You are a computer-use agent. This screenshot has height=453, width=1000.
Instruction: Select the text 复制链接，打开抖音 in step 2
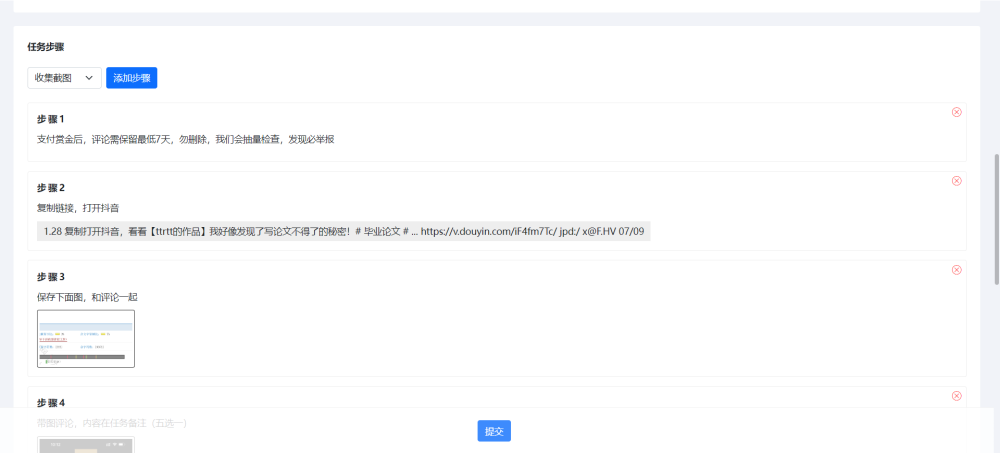tap(78, 208)
